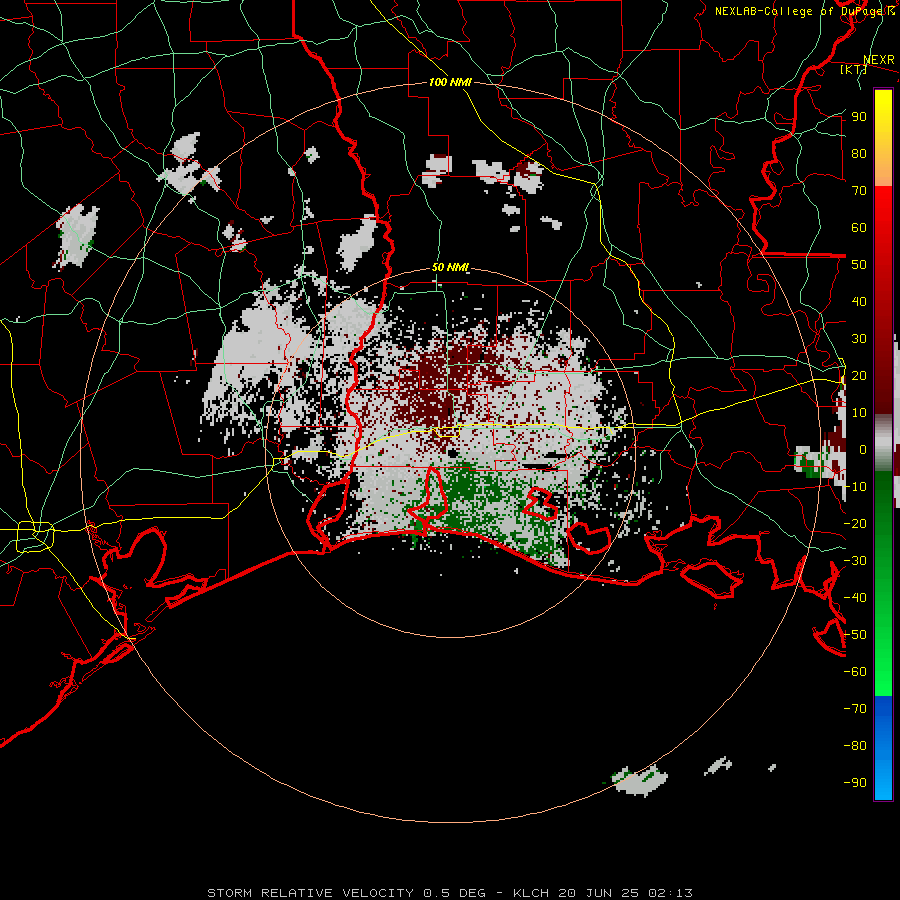Image resolution: width=900 pixels, height=900 pixels.
Task: Click the positive 20 knot scale label
Action: pos(859,375)
